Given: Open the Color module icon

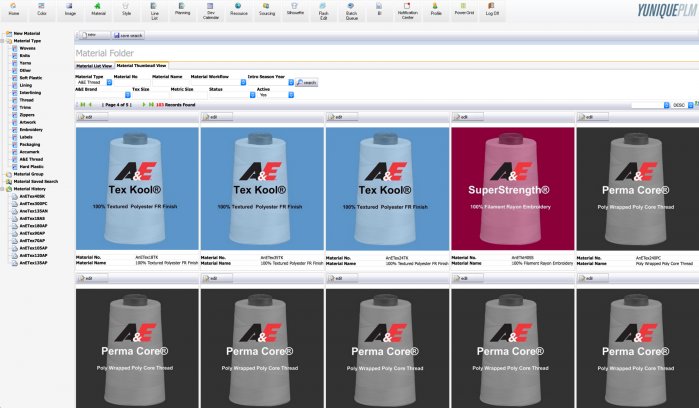Looking at the screenshot, I should (x=42, y=9).
